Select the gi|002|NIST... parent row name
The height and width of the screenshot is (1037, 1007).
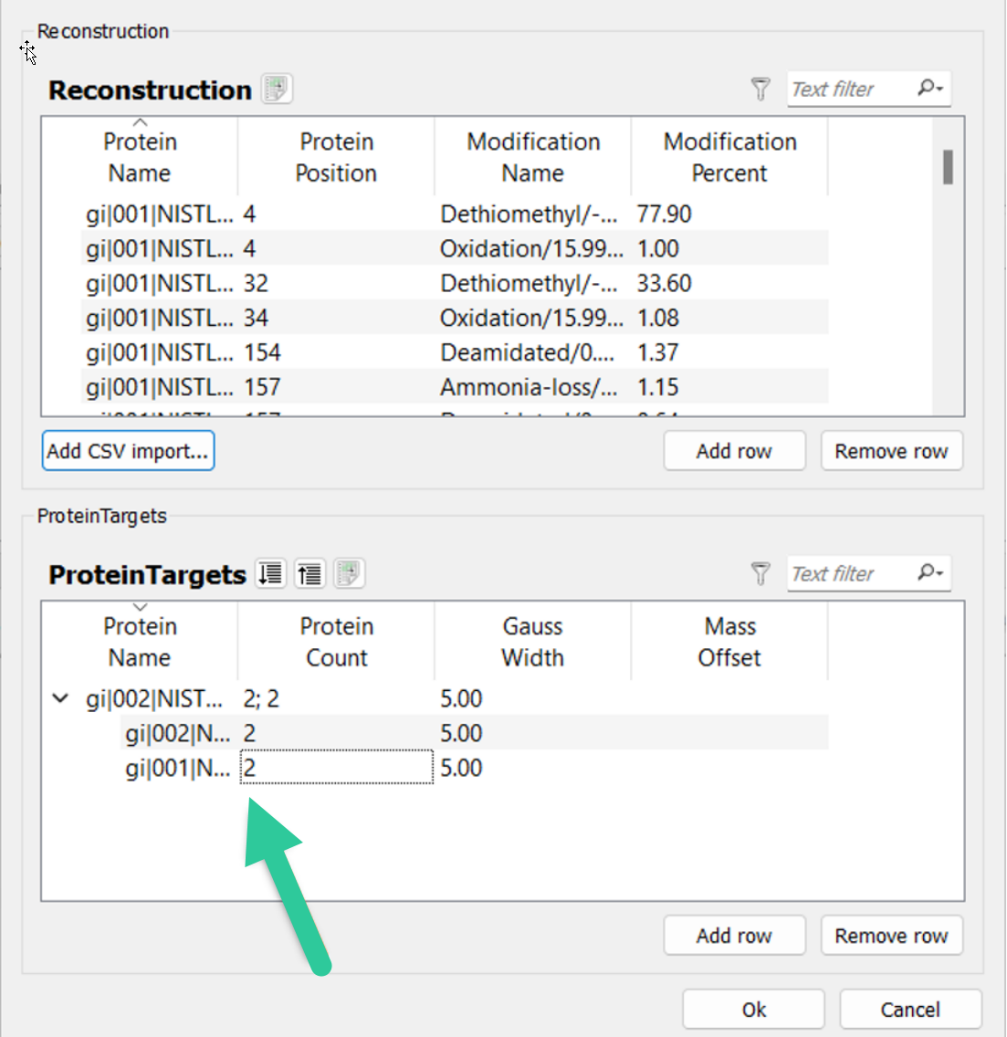click(154, 698)
